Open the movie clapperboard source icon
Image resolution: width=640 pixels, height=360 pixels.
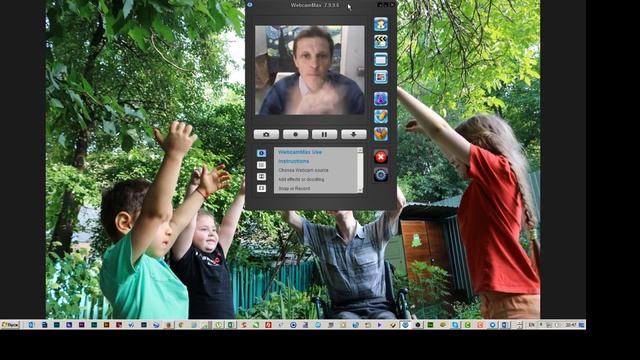pos(381,42)
